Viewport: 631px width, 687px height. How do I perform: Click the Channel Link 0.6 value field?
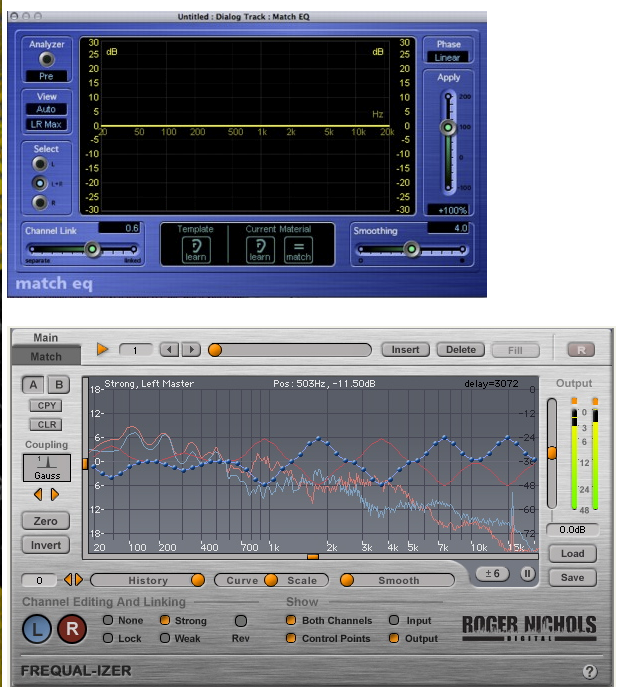(119, 228)
